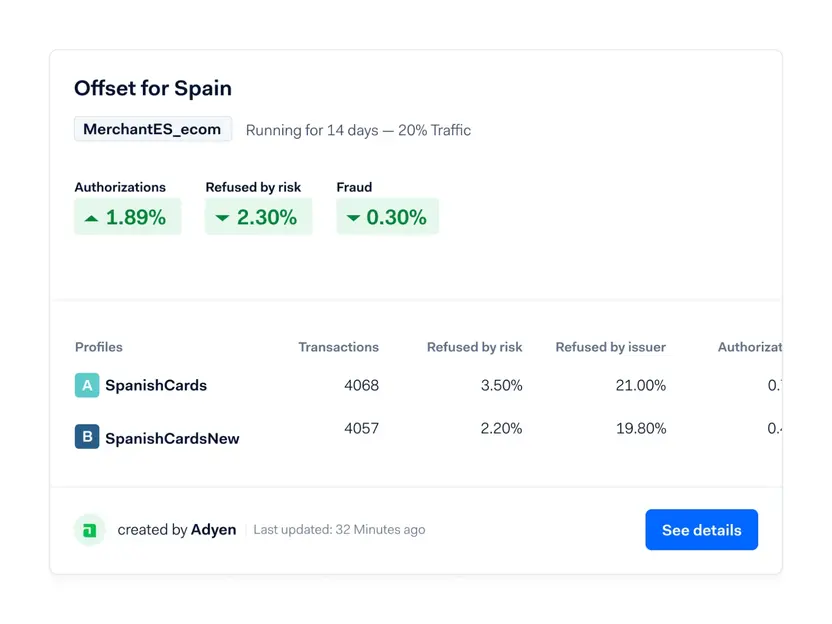Click the Profiles column header
This screenshot has height=624, width=832.
pyautogui.click(x=99, y=347)
